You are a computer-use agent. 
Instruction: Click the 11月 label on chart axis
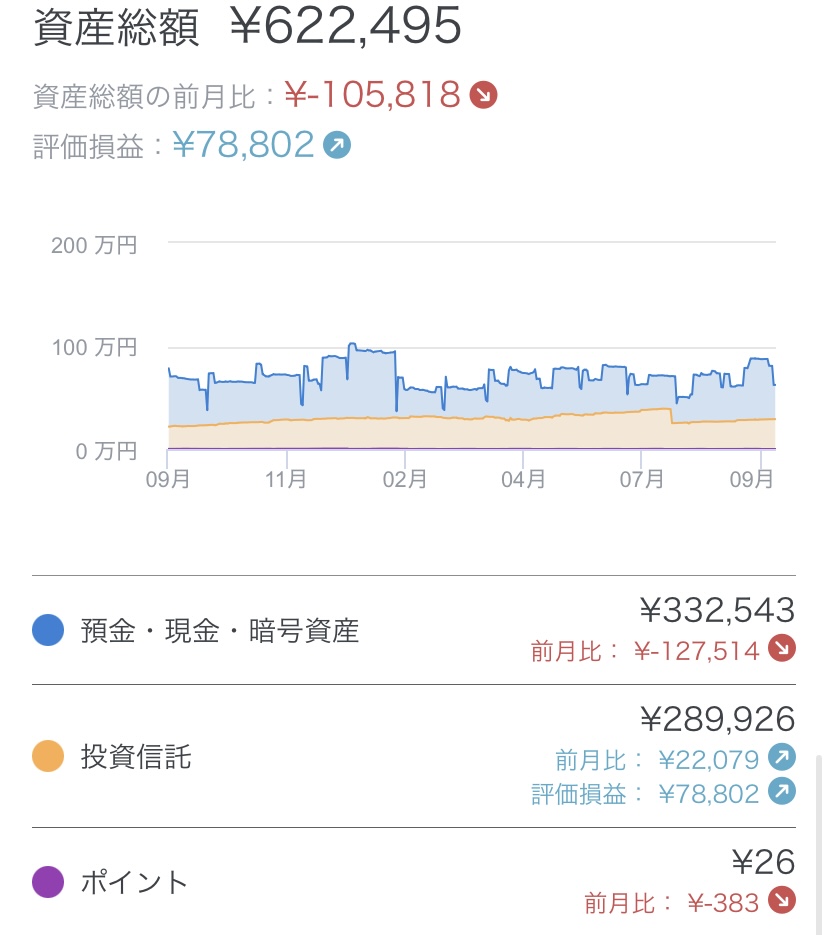[x=286, y=480]
